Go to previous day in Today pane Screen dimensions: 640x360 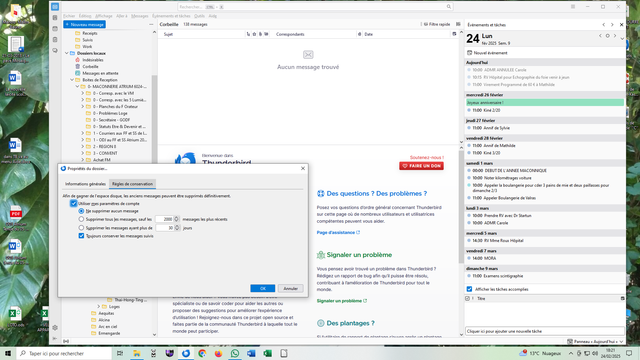(x=600, y=36)
